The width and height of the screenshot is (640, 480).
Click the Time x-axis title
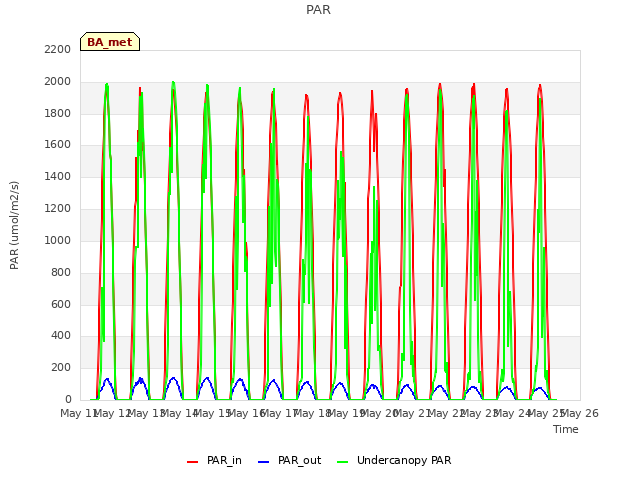pos(566,429)
